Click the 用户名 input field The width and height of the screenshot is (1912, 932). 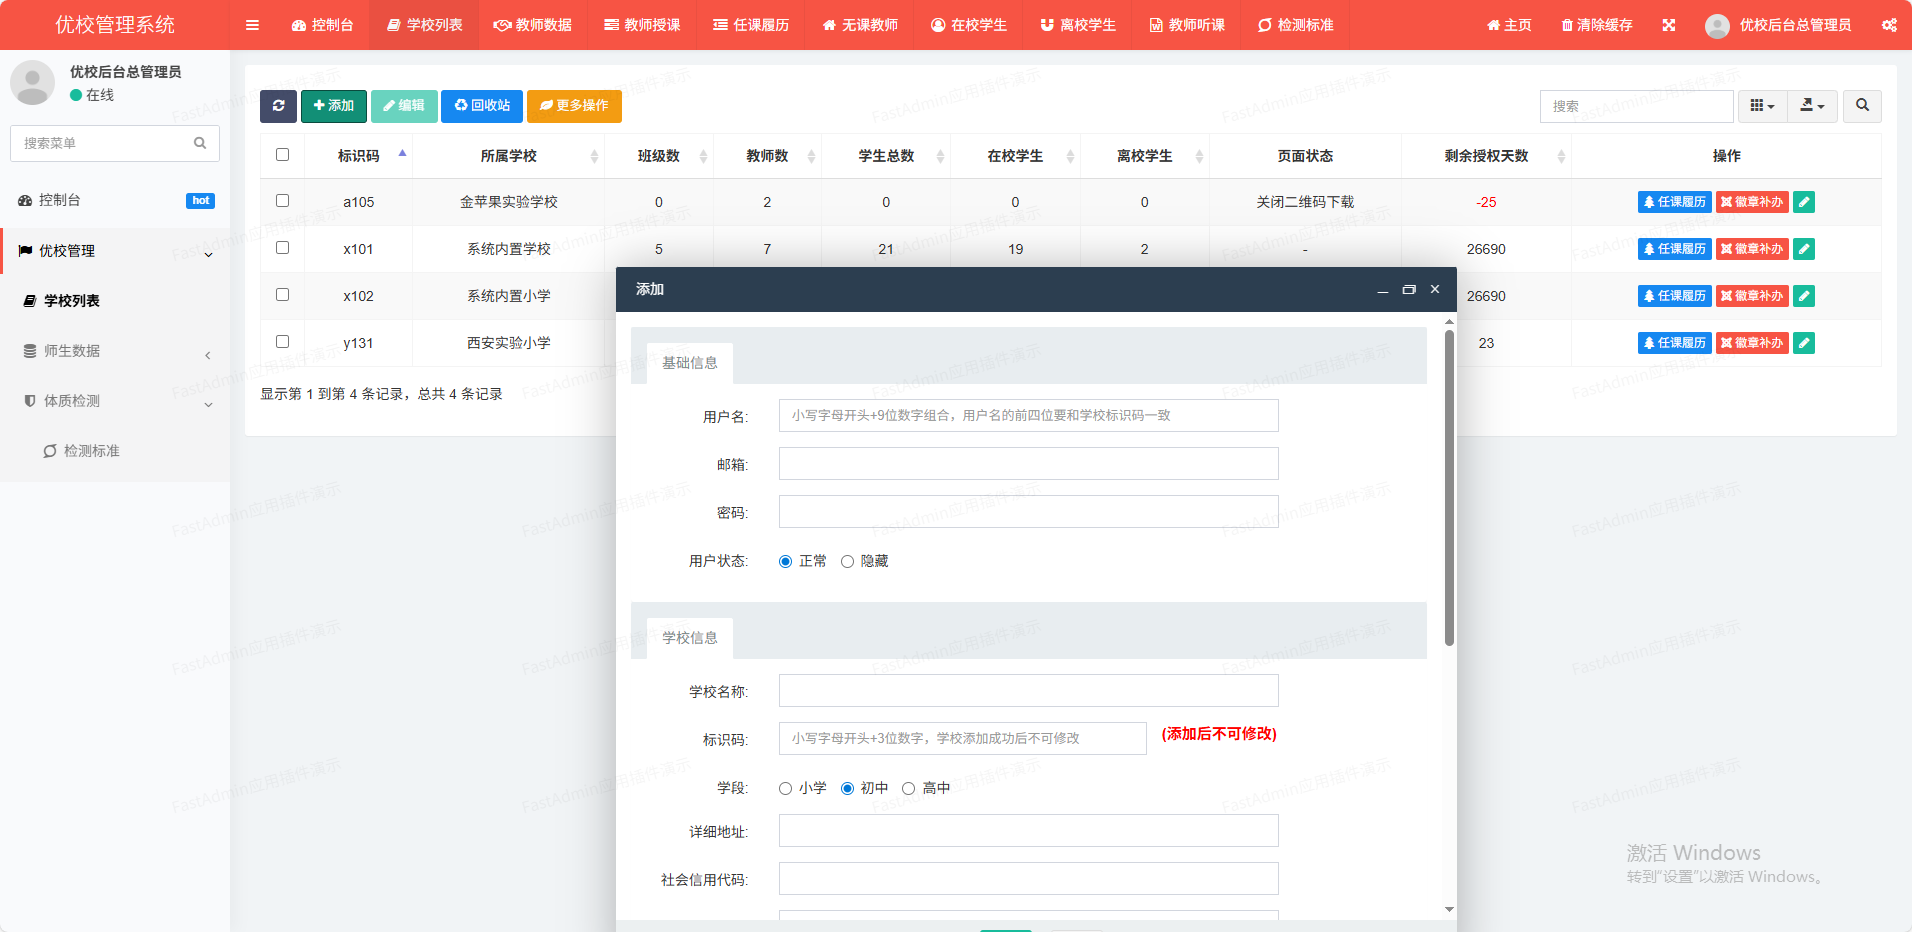pos(1028,416)
